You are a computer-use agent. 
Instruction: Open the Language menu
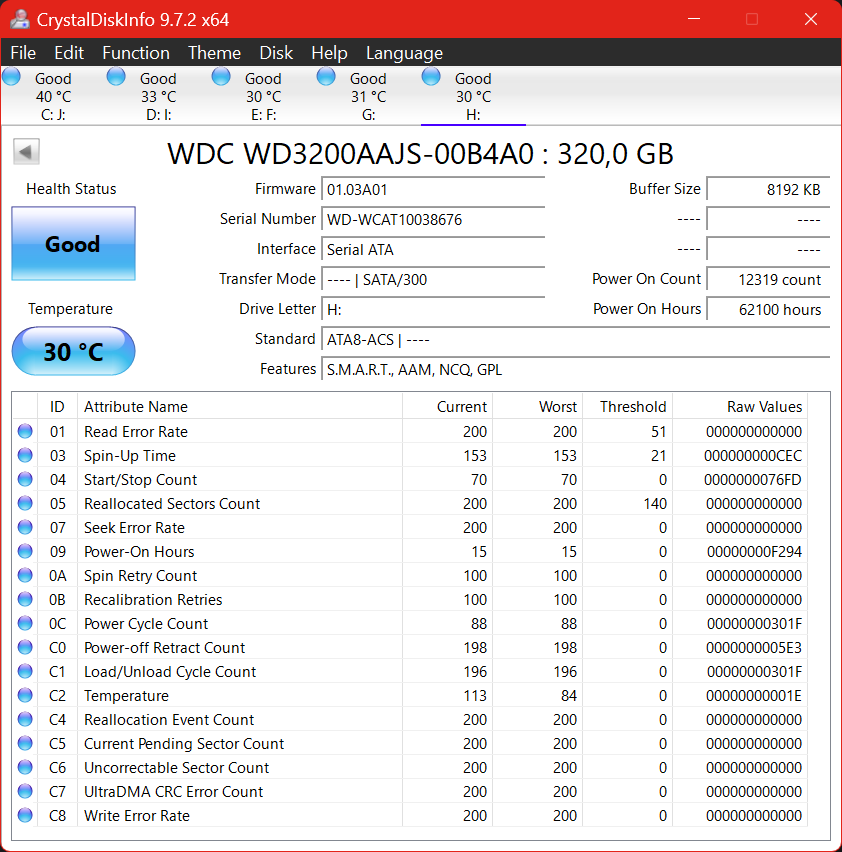(404, 53)
